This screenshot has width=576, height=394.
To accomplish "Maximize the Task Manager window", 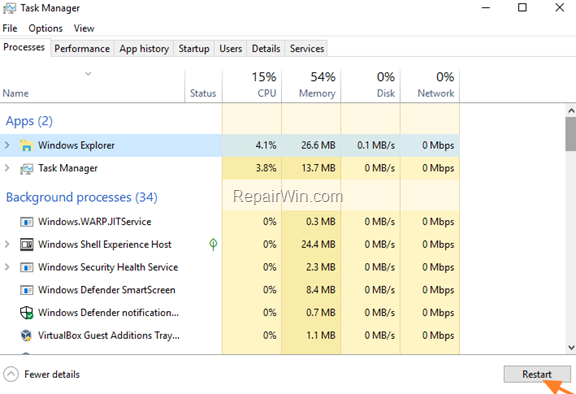I will 522,7.
